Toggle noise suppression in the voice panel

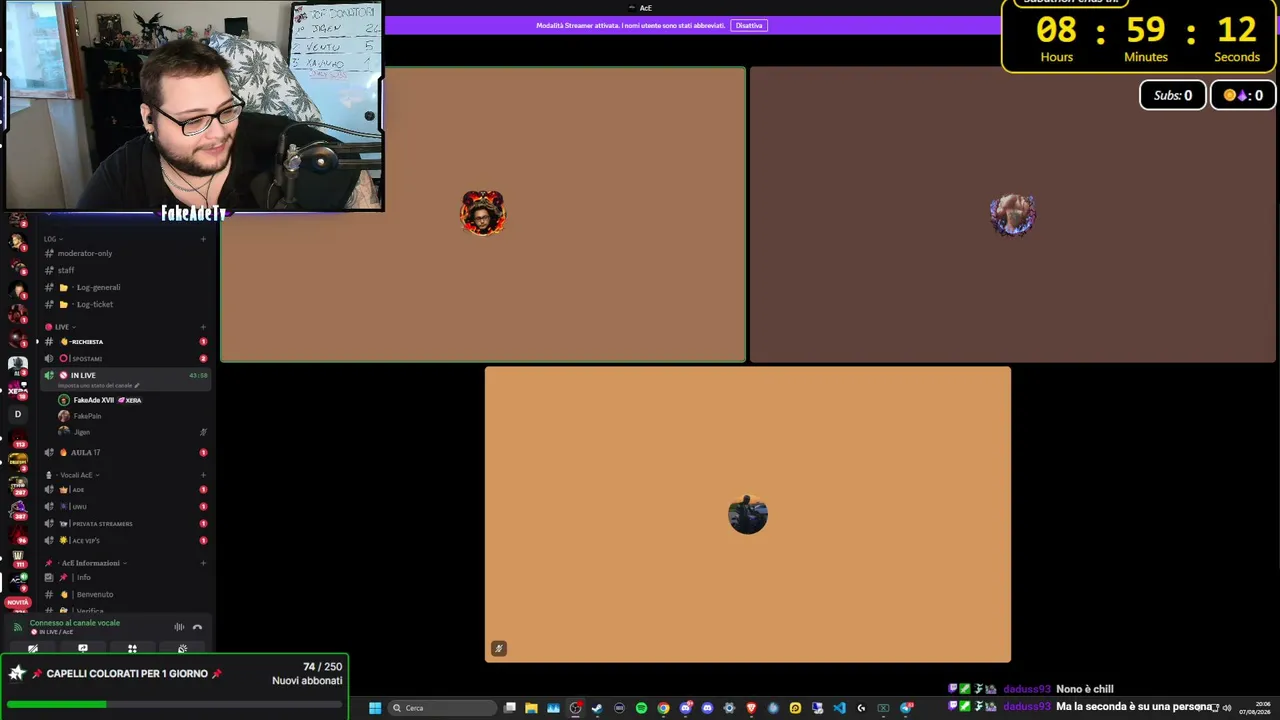click(179, 627)
